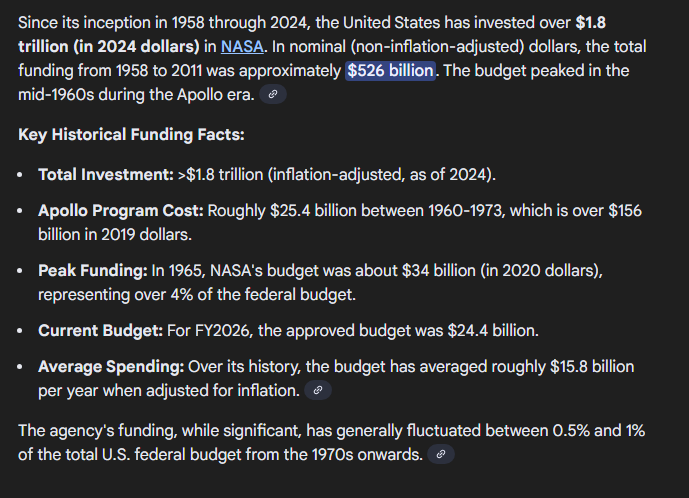Click the 'Key Historical Funding Facts:' heading
This screenshot has width=689, height=498.
click(131, 134)
